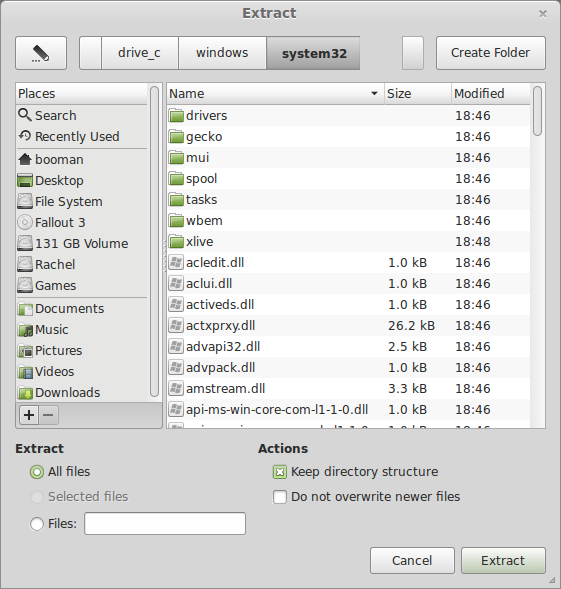Screen dimensions: 561x589
Task: Click the pencil edit-path icon button
Action: 41,53
